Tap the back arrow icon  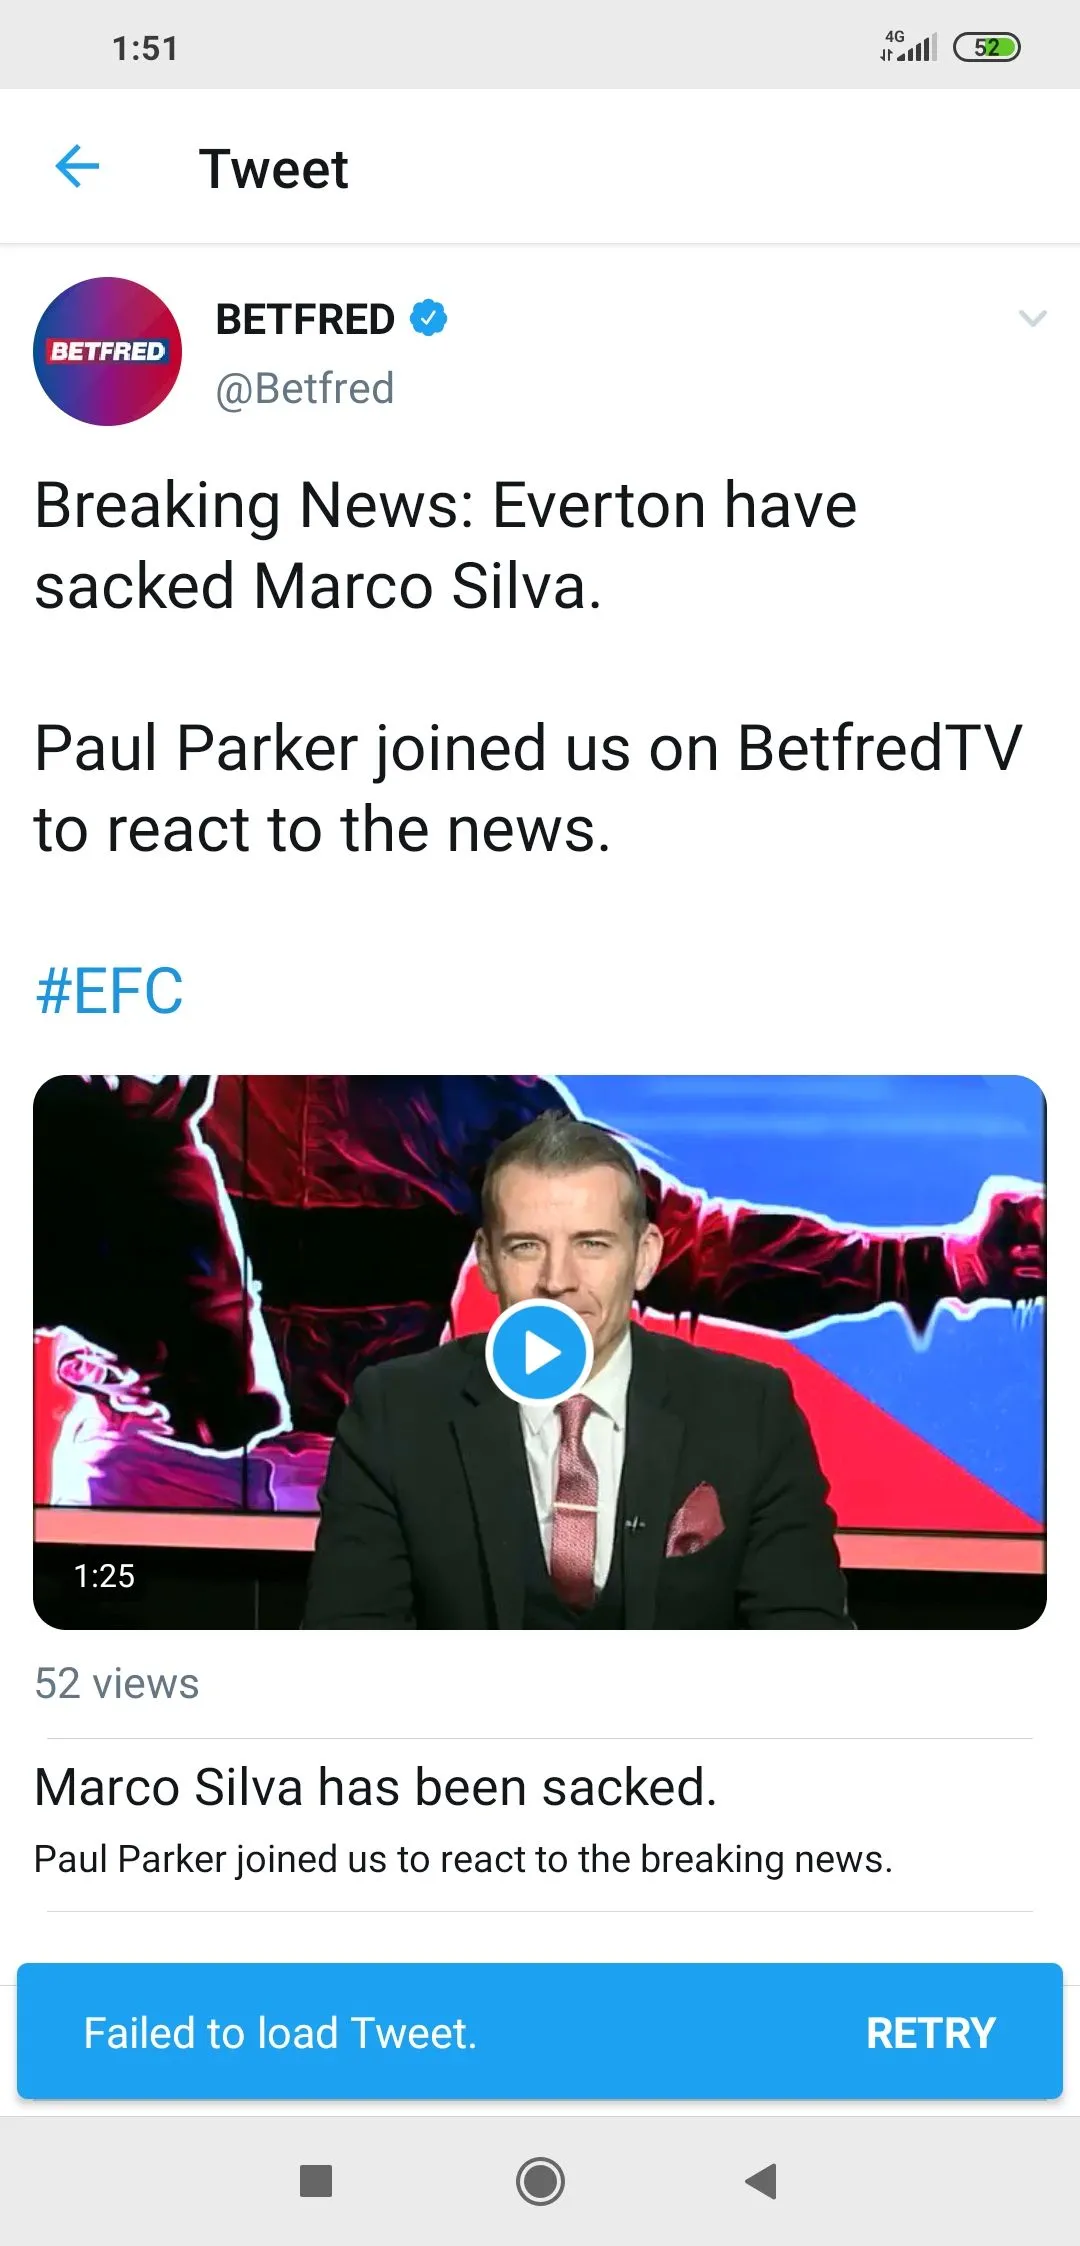pos(77,166)
